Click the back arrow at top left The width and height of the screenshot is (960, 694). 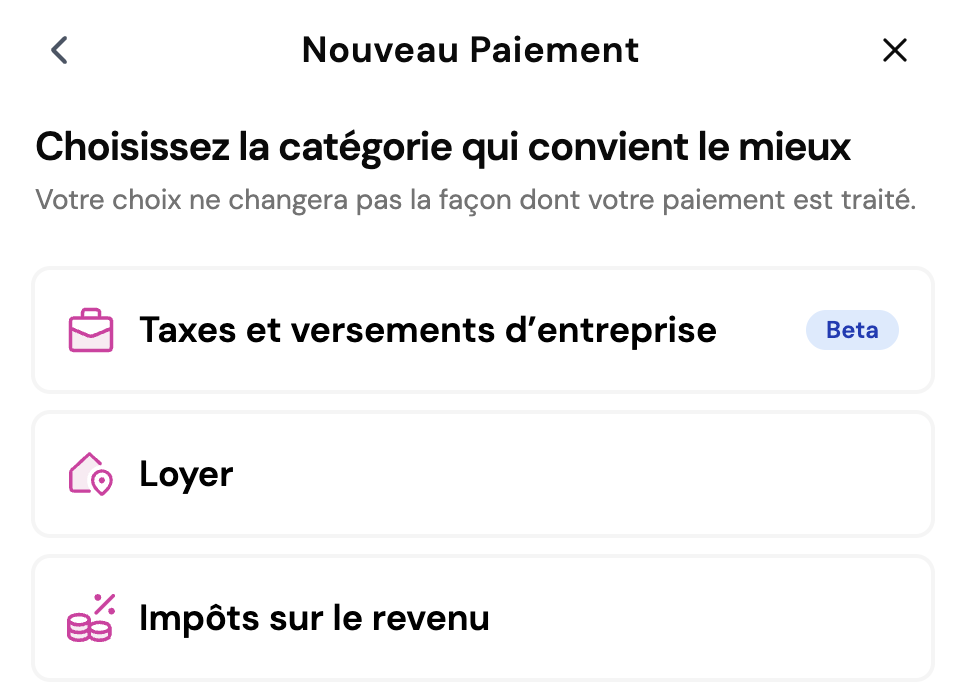(x=58, y=49)
